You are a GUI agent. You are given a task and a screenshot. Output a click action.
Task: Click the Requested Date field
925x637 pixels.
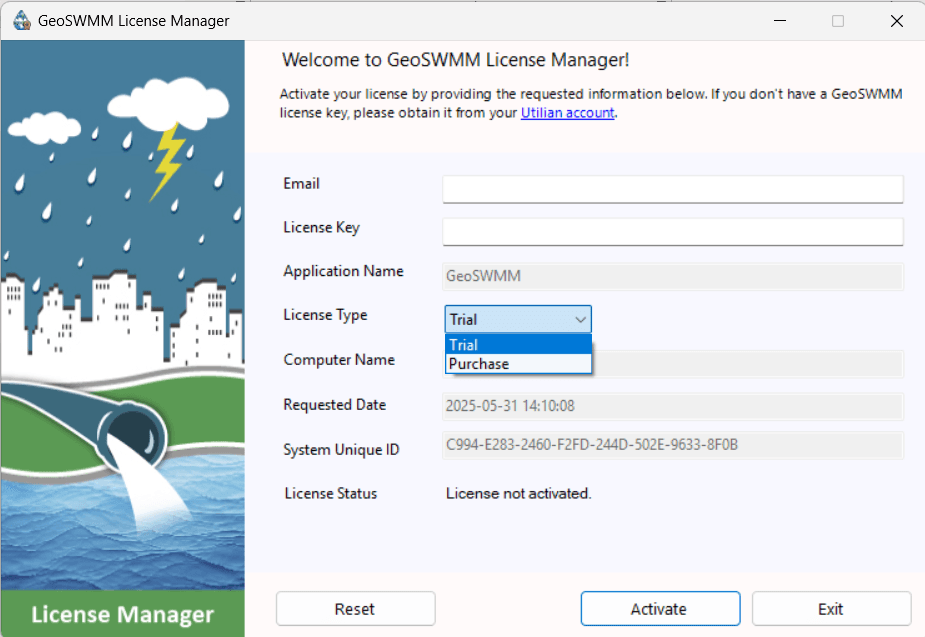[x=672, y=405]
